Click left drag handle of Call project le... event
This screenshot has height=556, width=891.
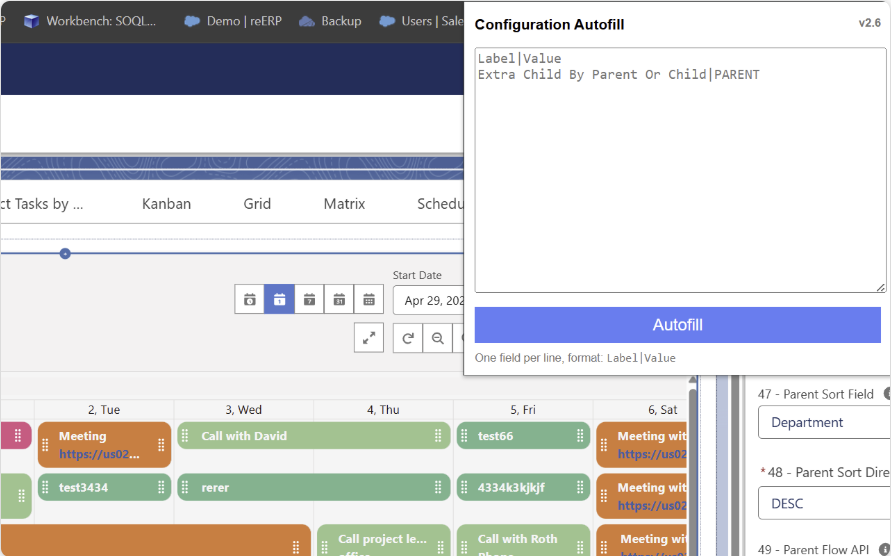click(324, 547)
